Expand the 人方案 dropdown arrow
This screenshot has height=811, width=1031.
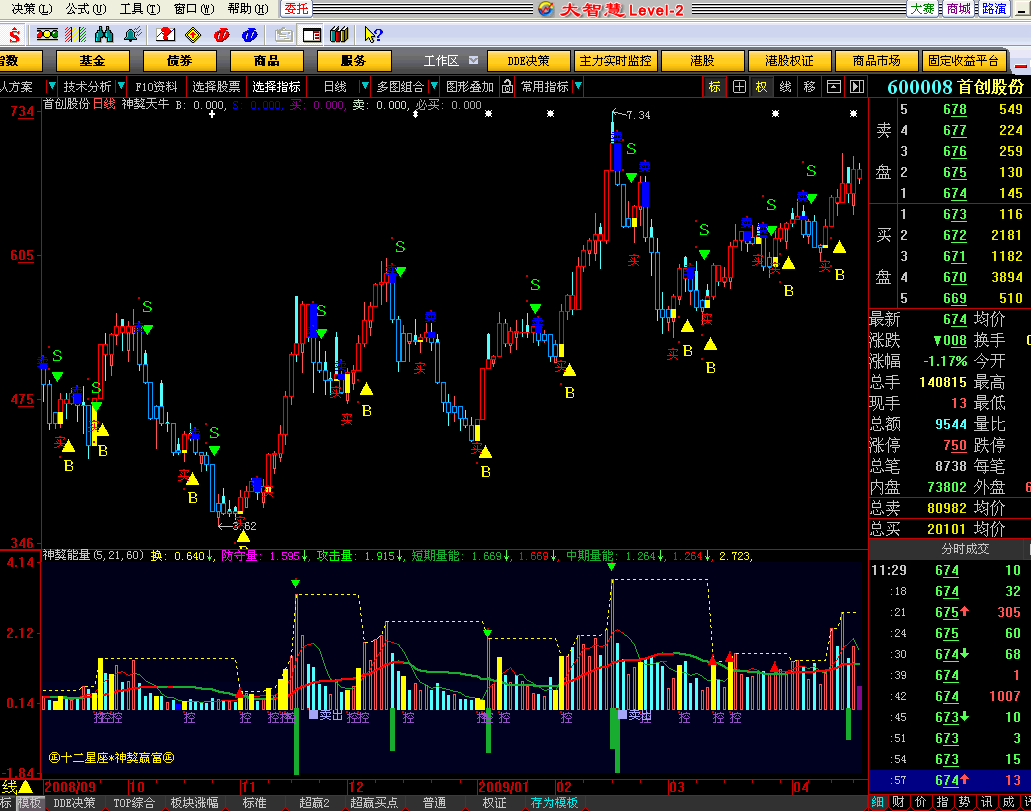(51, 86)
